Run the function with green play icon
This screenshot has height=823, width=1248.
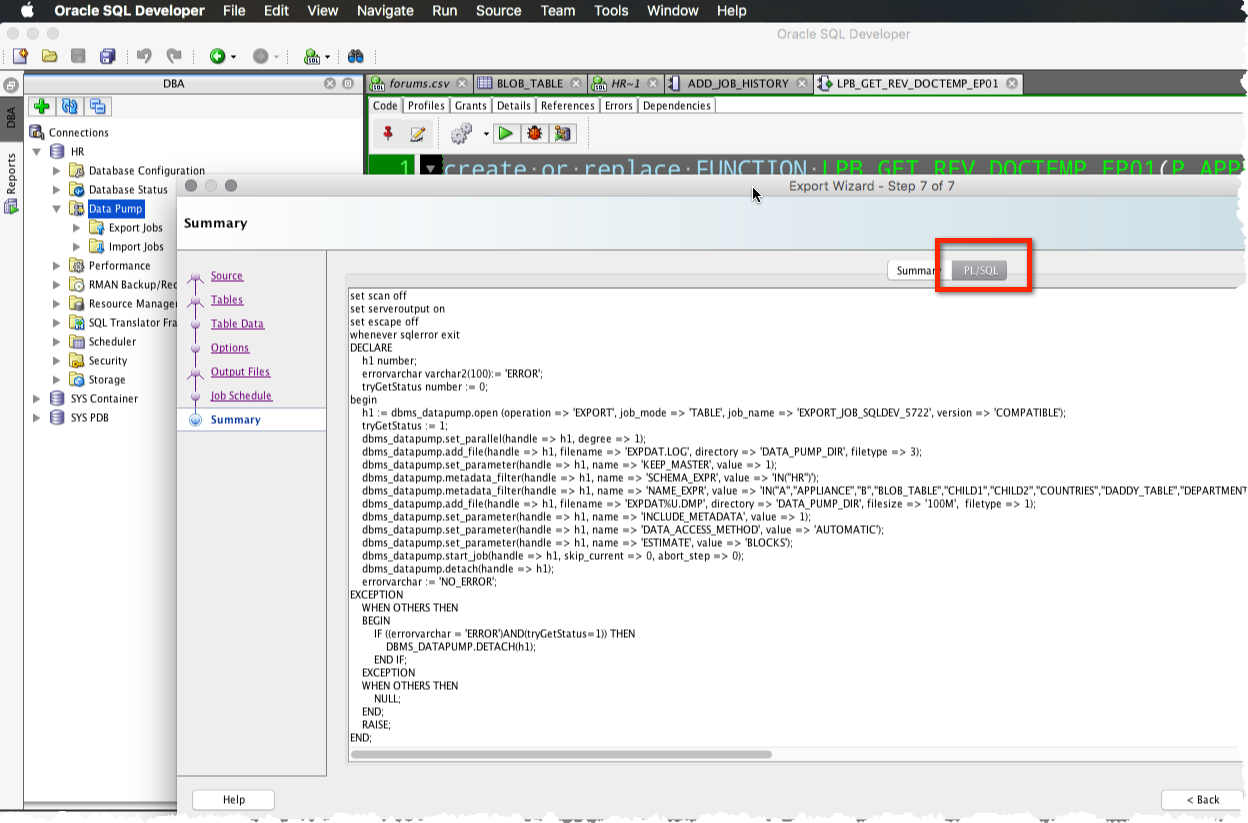[x=506, y=133]
